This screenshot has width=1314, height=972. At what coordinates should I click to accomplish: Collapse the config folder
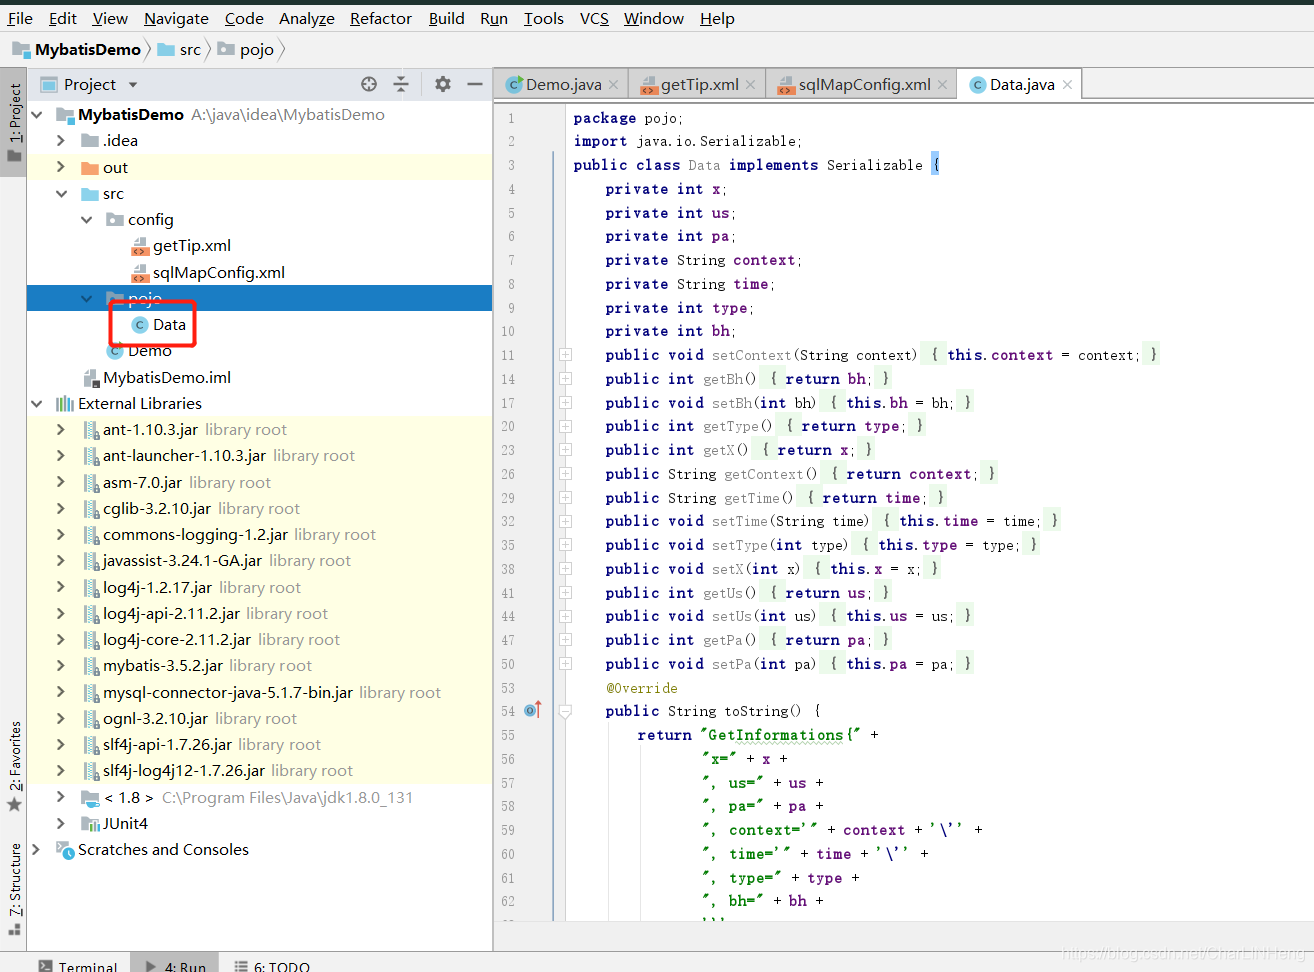(87, 220)
